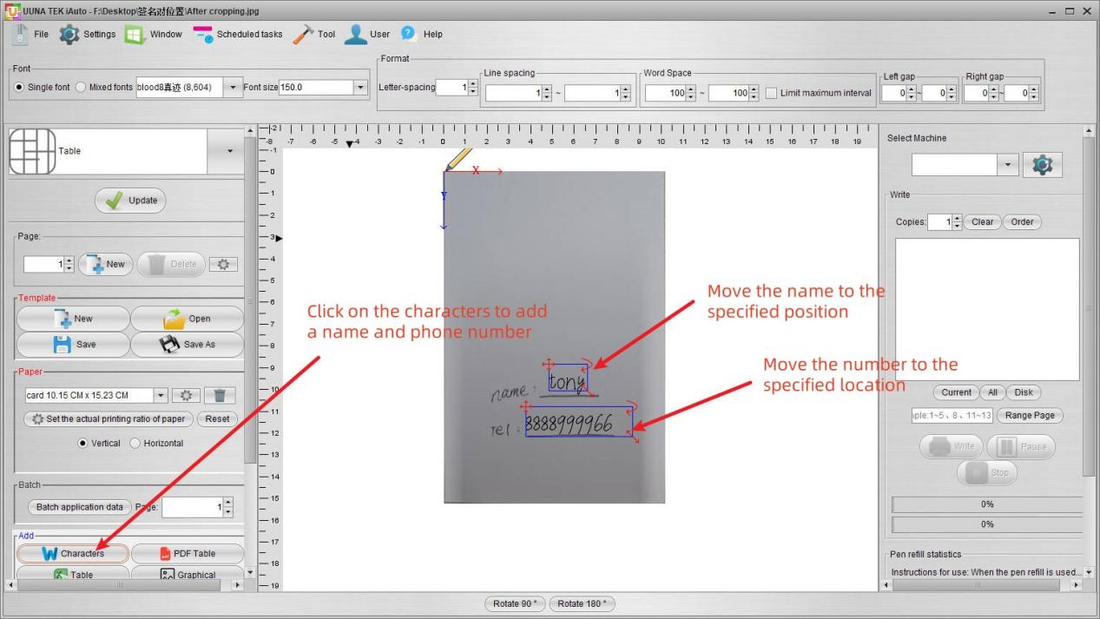Viewport: 1100px width, 619px height.
Task: Click the Rotate 90 button
Action: pyautogui.click(x=514, y=603)
